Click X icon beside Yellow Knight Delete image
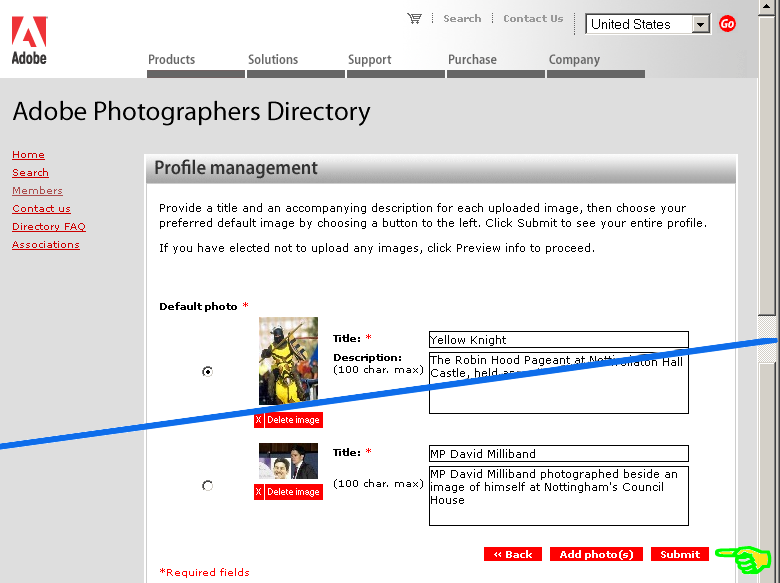 (x=258, y=420)
